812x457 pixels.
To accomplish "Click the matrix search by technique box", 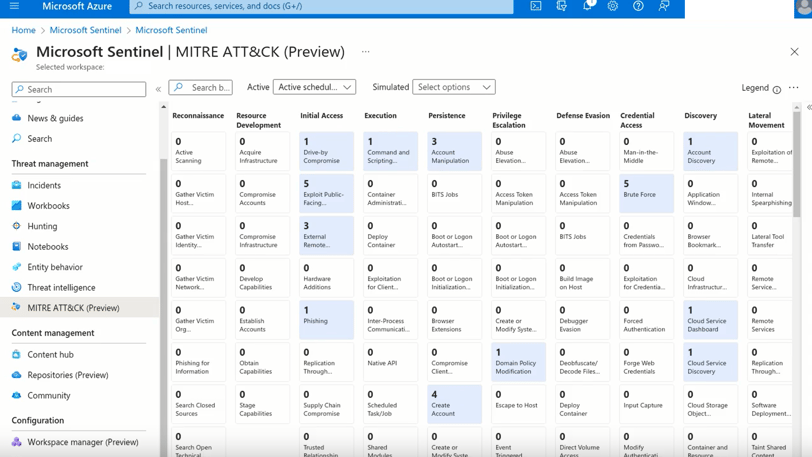I will (200, 87).
